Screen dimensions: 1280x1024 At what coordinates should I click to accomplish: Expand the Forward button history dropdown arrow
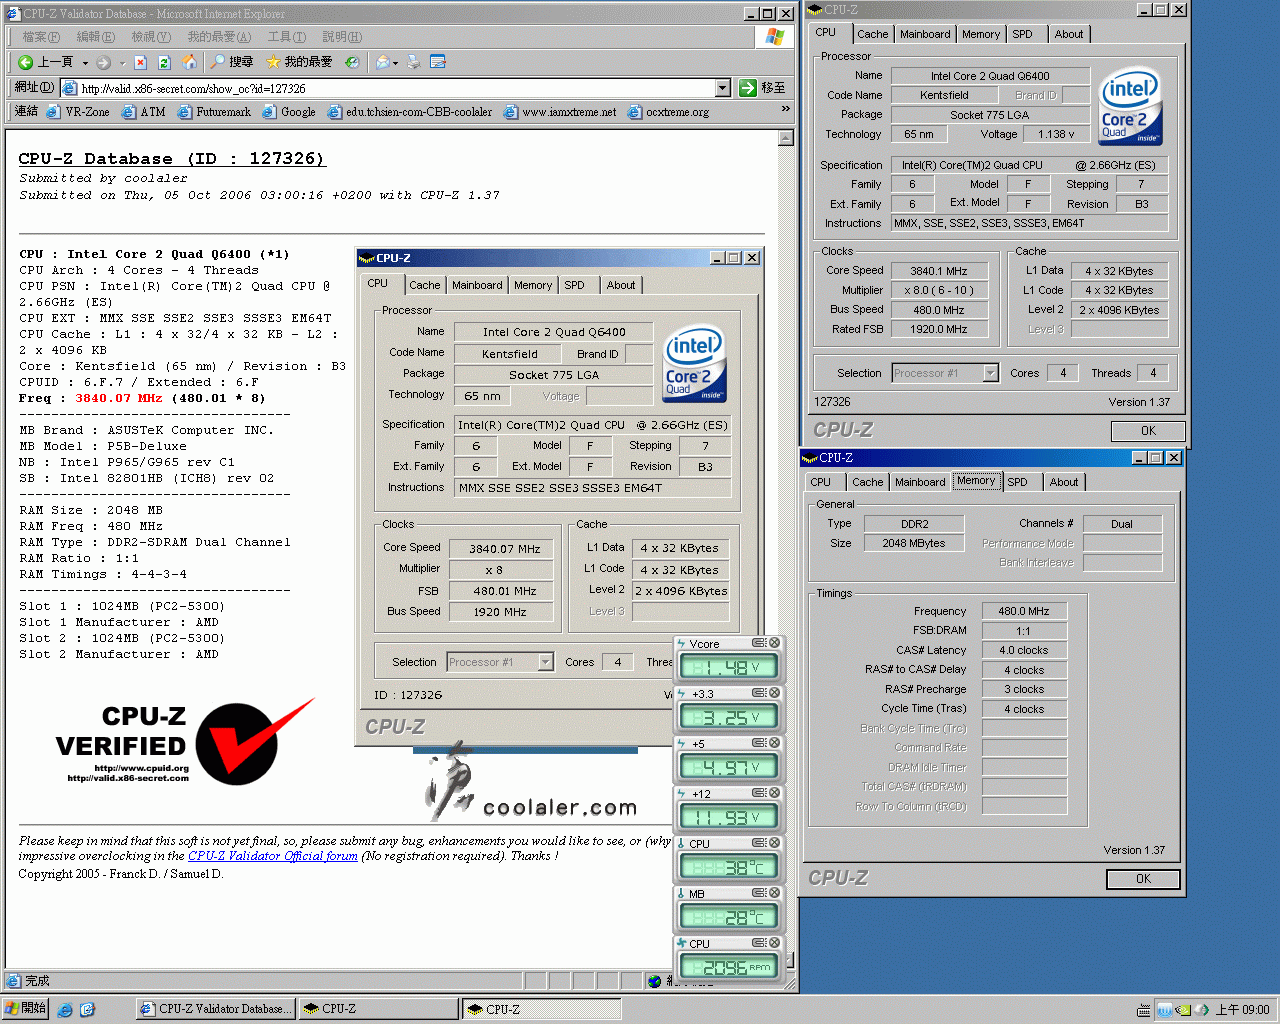122,62
